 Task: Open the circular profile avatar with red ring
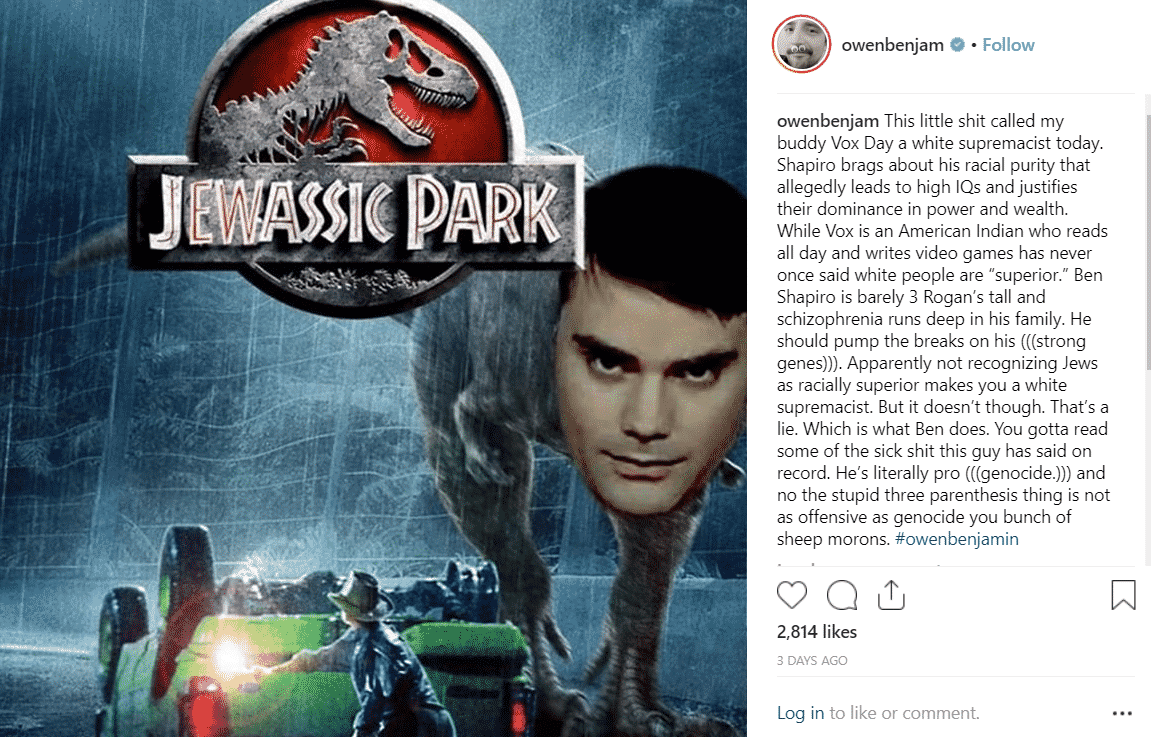click(x=802, y=44)
